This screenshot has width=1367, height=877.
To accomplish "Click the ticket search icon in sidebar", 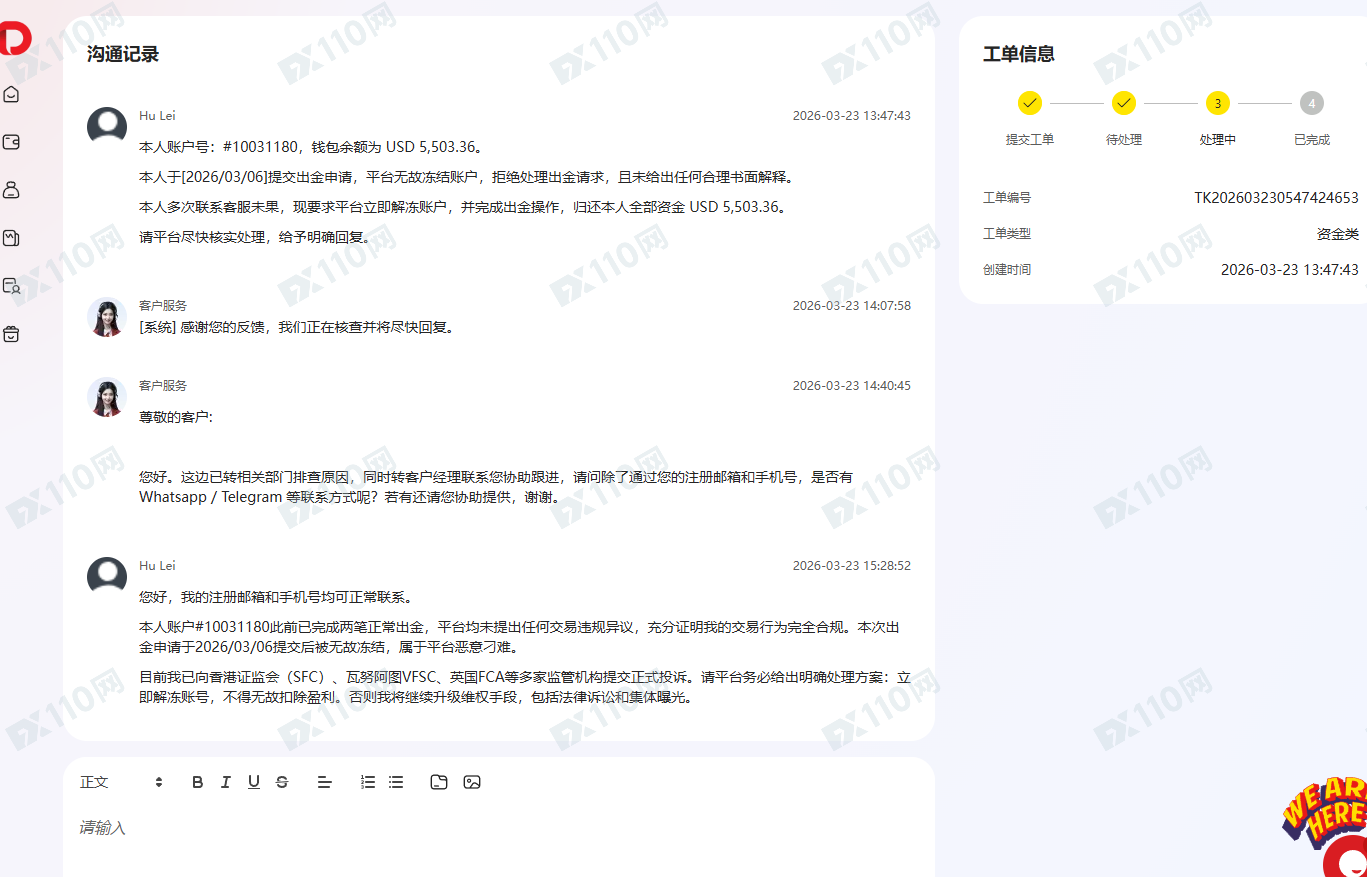I will pos(11,285).
